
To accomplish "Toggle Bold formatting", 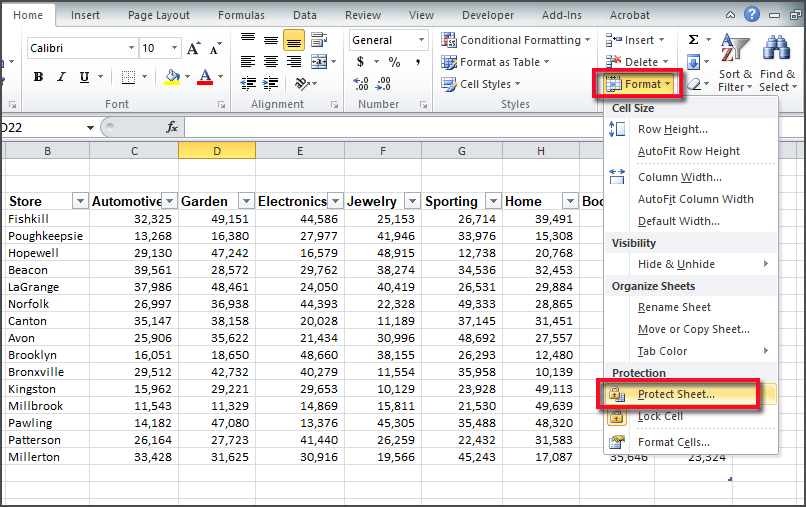I will click(x=38, y=77).
